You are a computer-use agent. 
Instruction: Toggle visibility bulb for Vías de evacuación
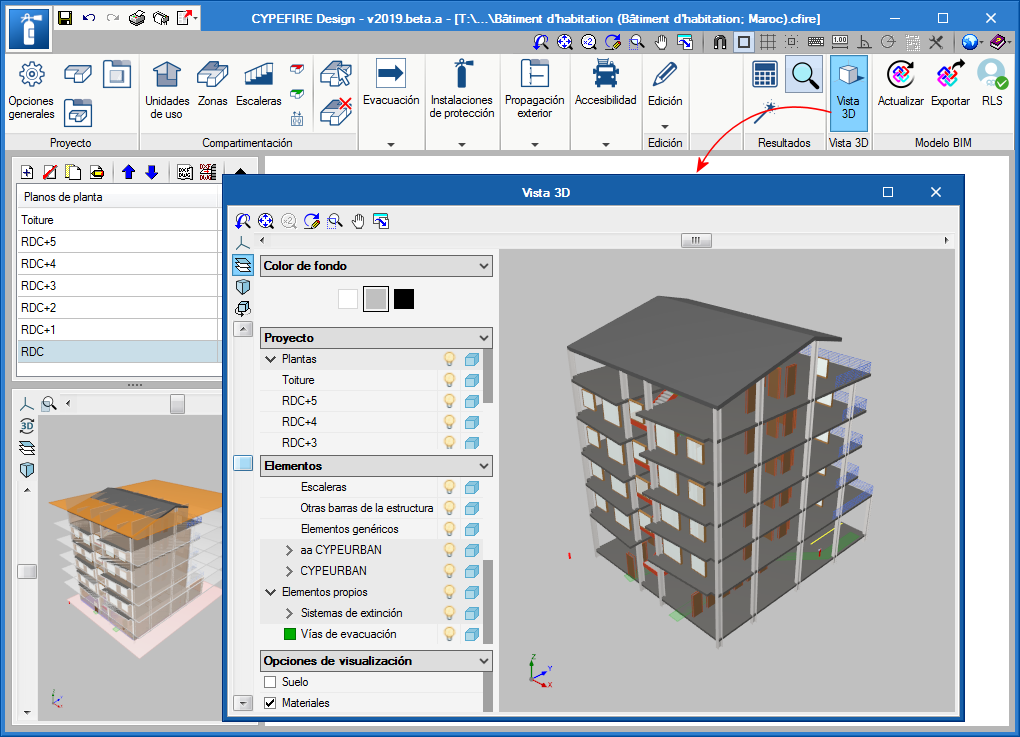click(x=449, y=634)
